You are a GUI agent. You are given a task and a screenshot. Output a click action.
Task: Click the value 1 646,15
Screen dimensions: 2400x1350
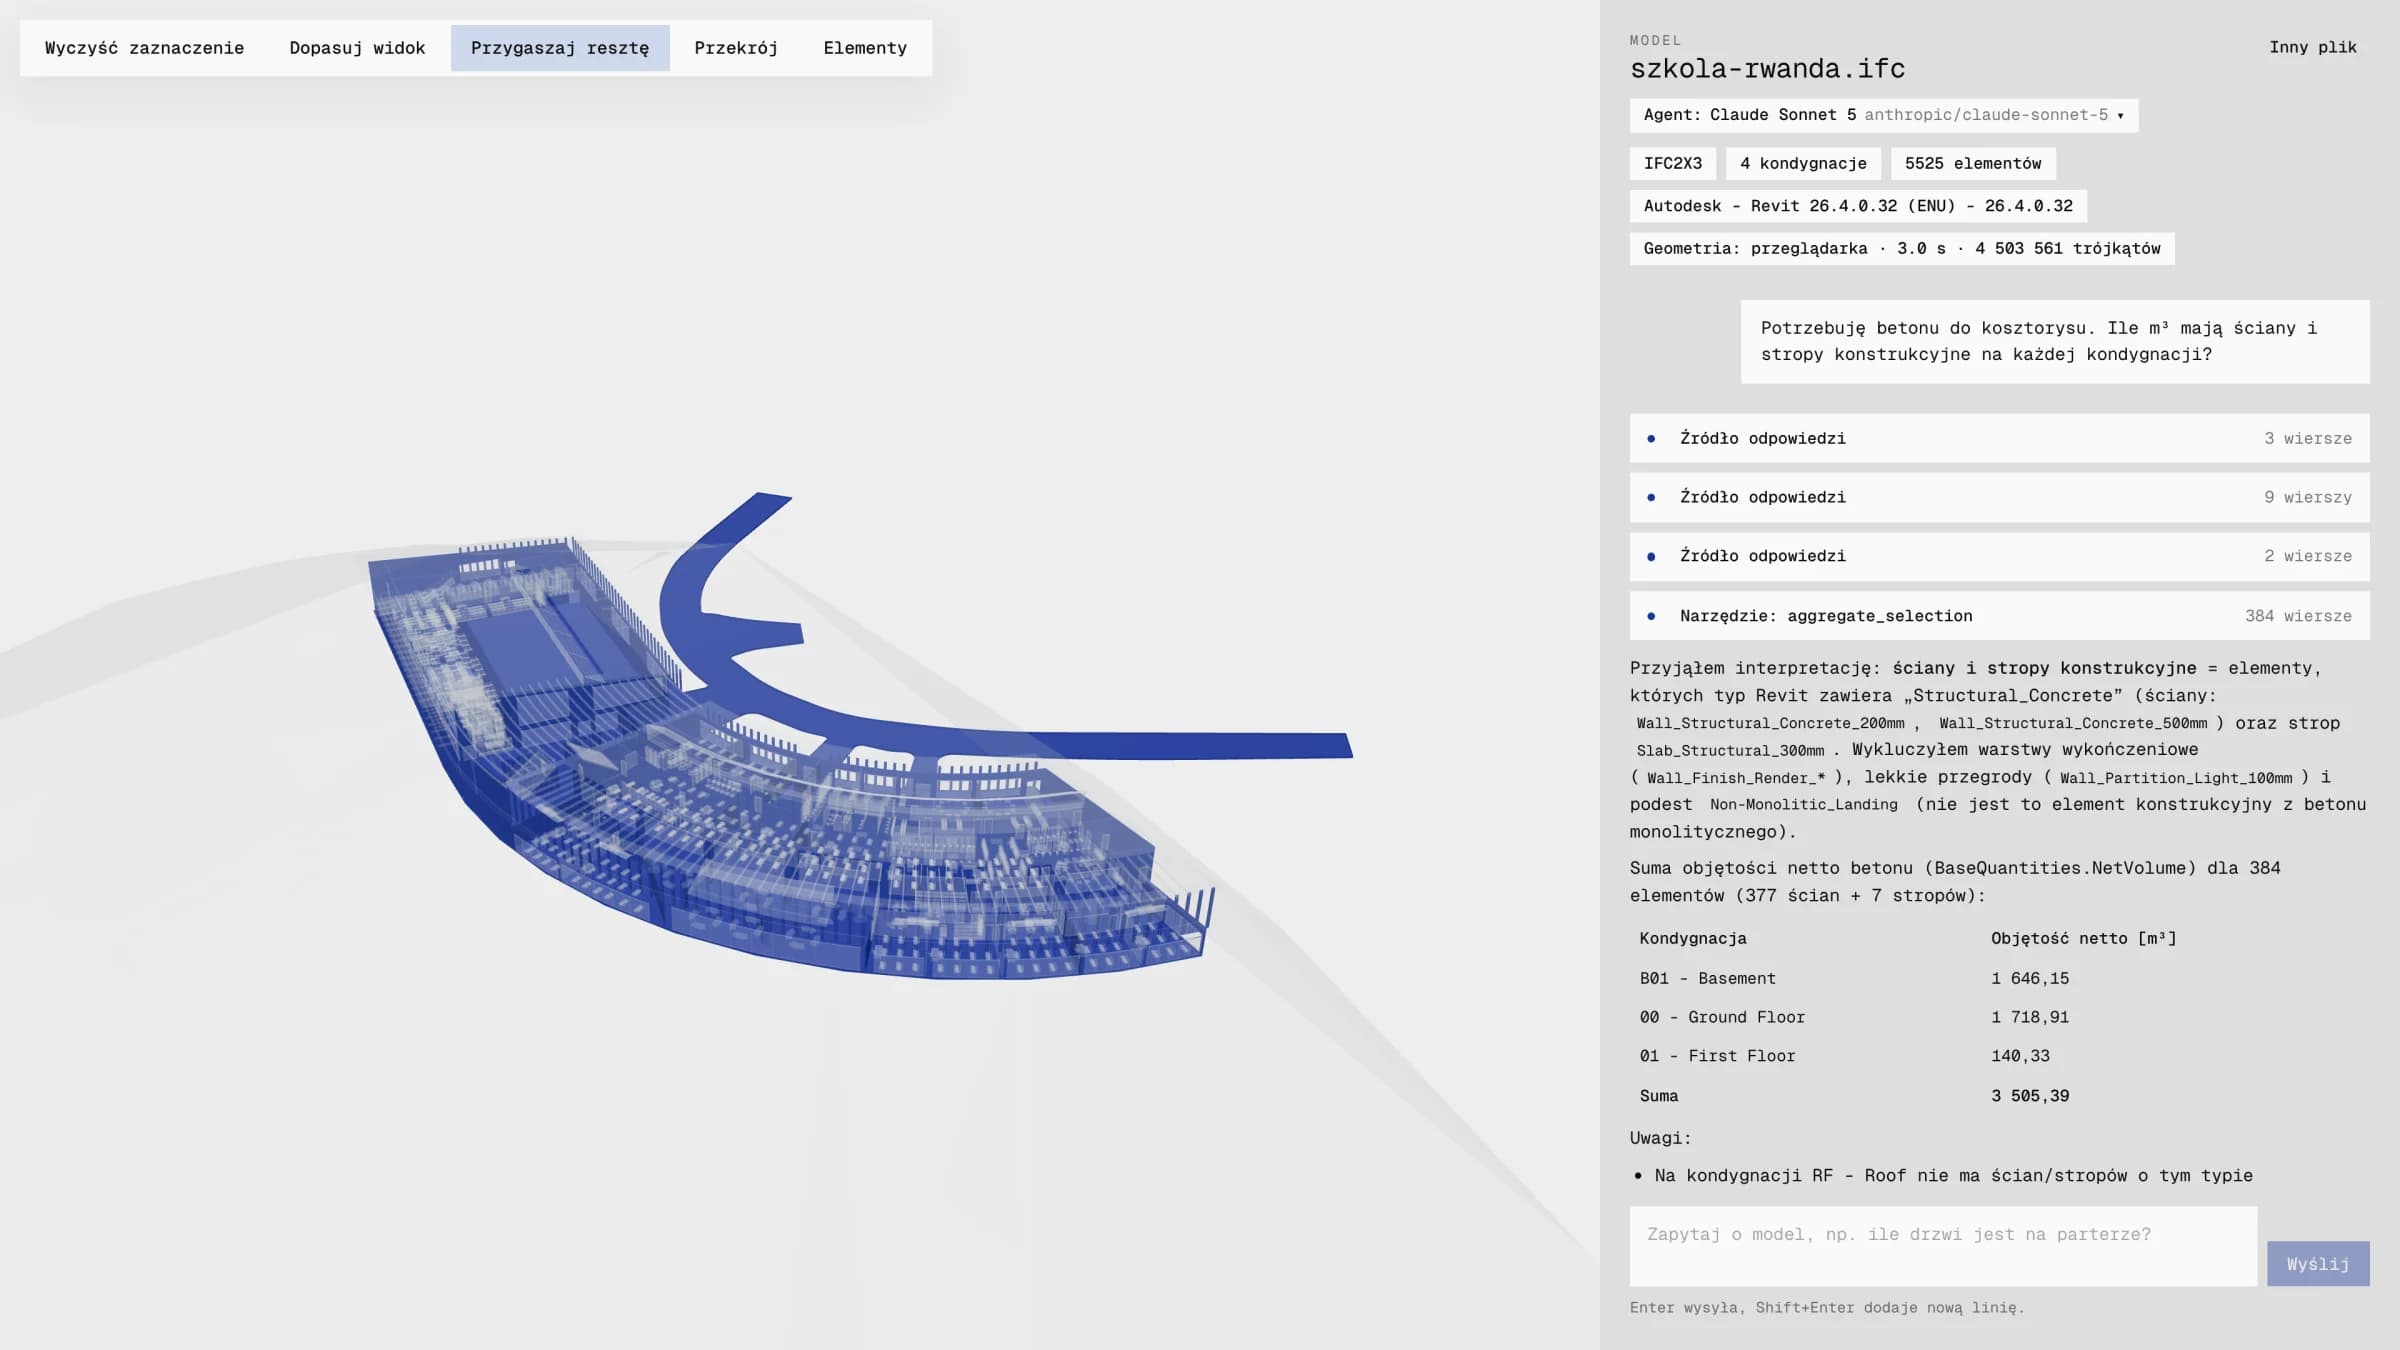click(x=2030, y=978)
